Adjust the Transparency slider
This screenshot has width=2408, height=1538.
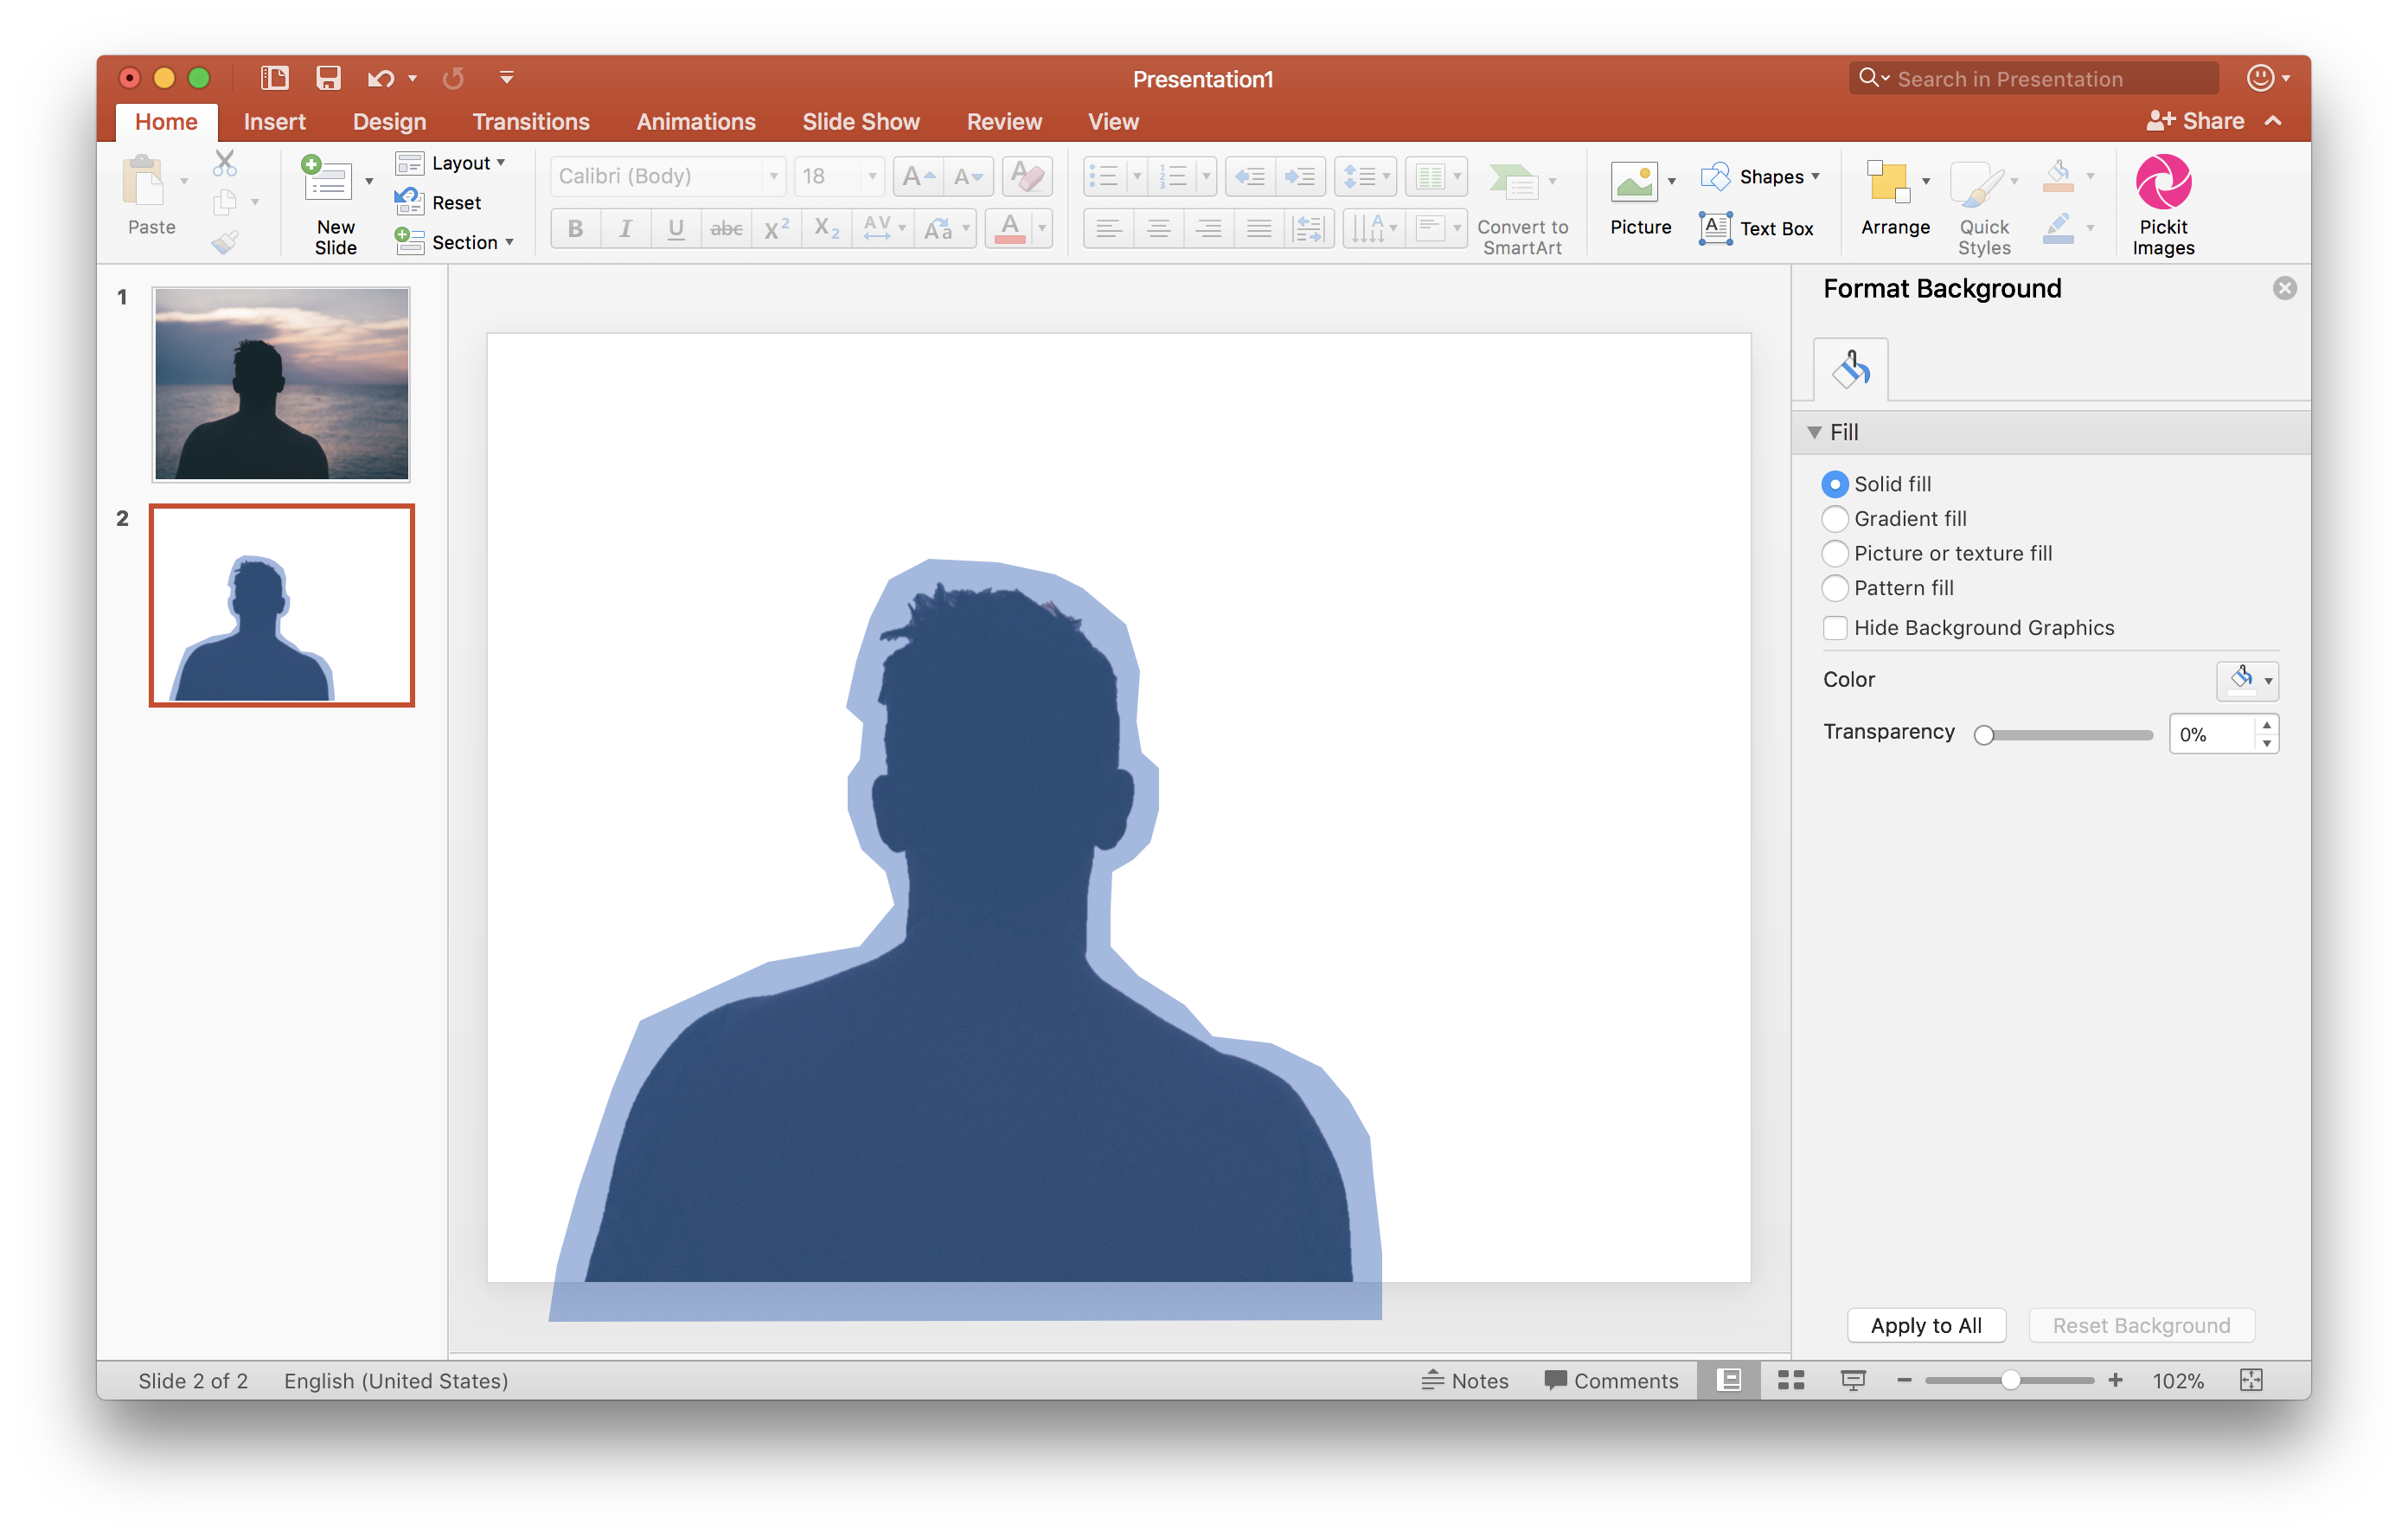coord(1984,734)
